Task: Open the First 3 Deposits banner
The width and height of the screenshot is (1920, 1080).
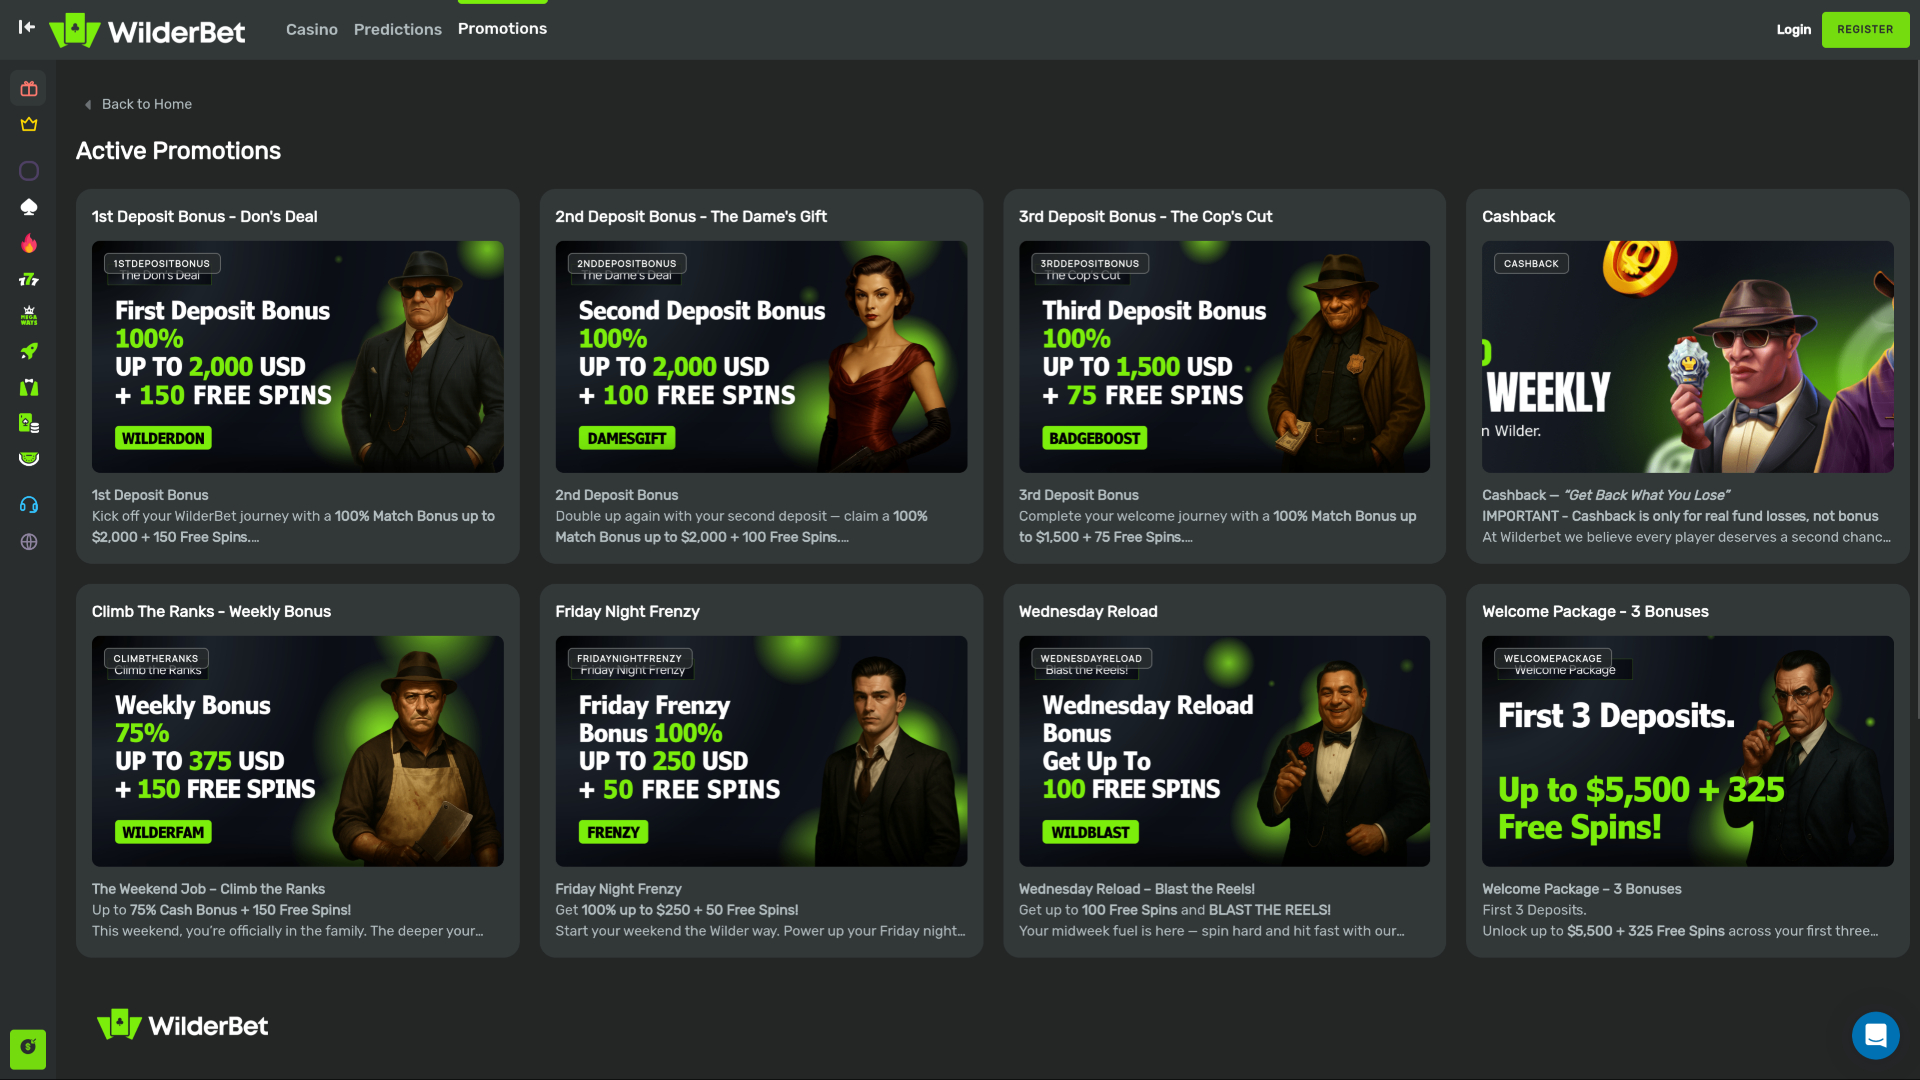Action: (1687, 751)
